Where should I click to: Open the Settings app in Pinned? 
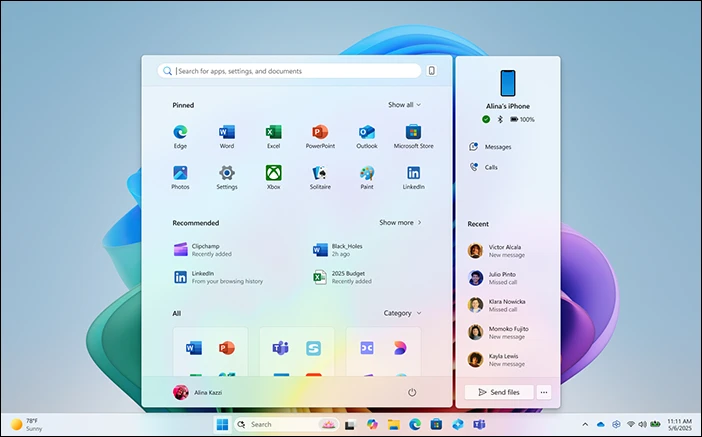coord(227,177)
